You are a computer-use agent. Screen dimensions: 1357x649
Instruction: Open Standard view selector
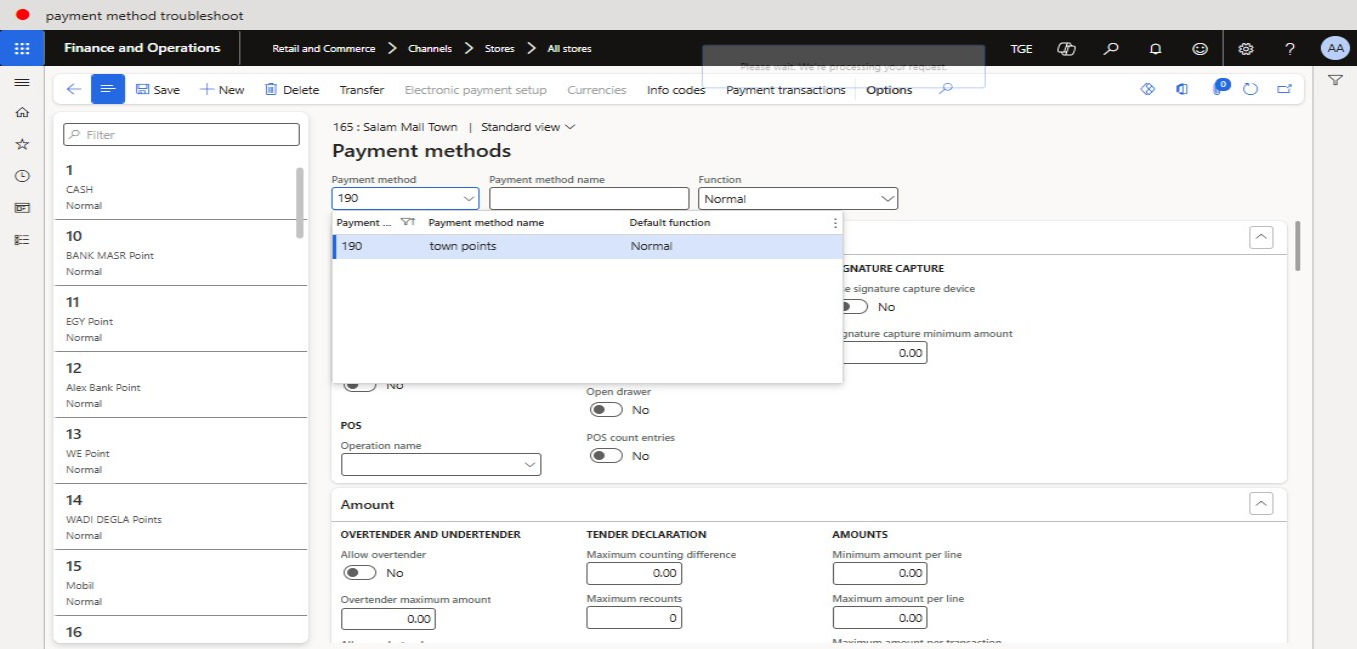pyautogui.click(x=528, y=127)
